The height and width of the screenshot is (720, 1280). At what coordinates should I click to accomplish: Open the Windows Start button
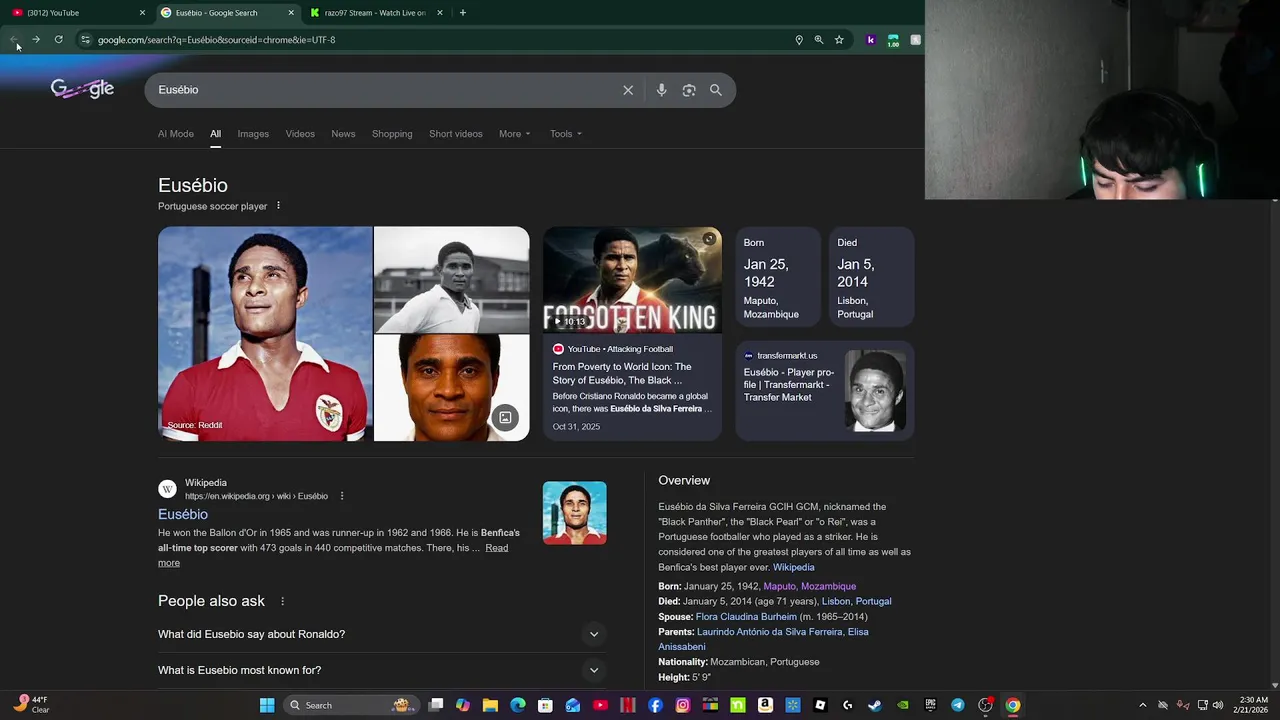(267, 705)
